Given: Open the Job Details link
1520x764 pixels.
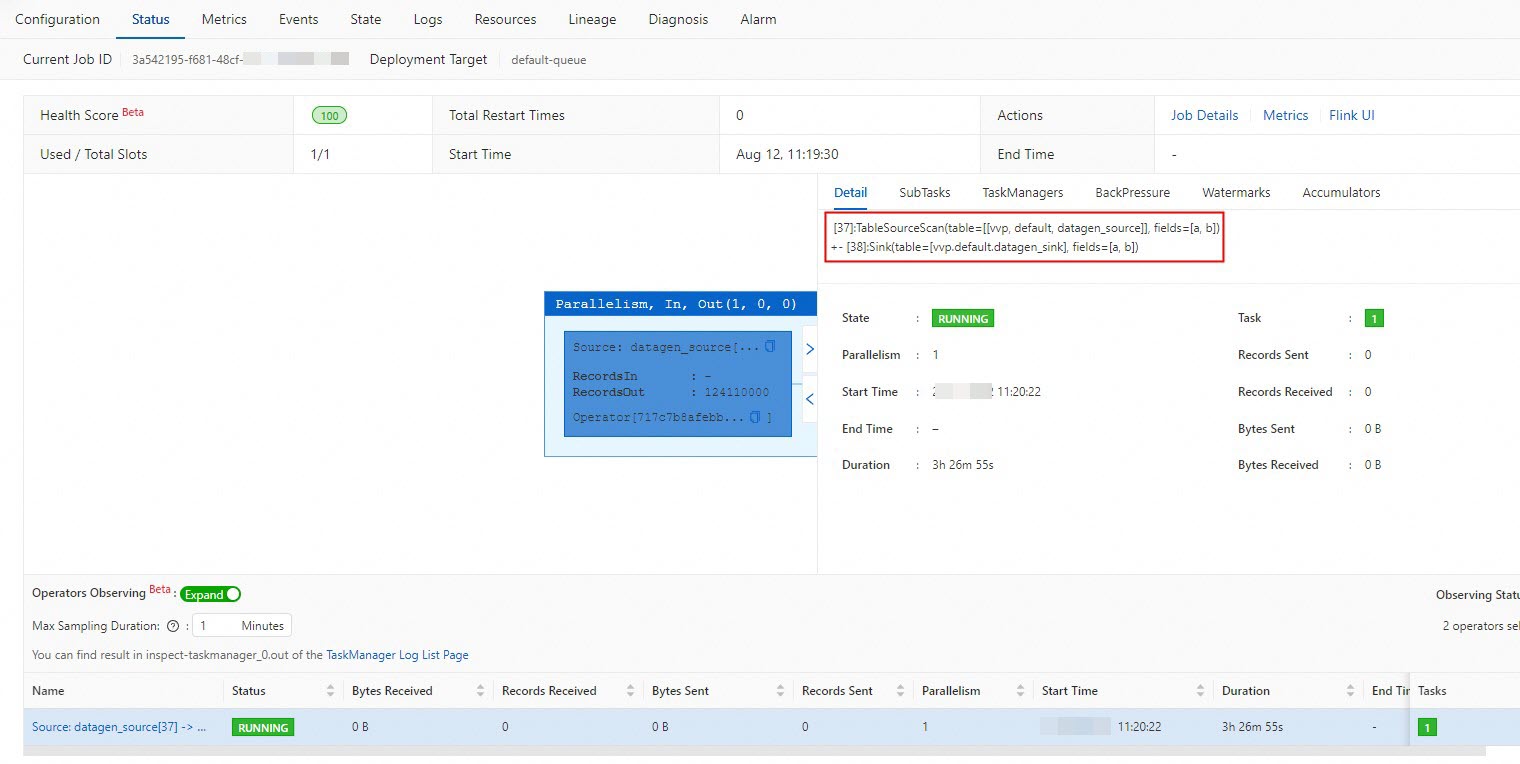Looking at the screenshot, I should [1205, 115].
